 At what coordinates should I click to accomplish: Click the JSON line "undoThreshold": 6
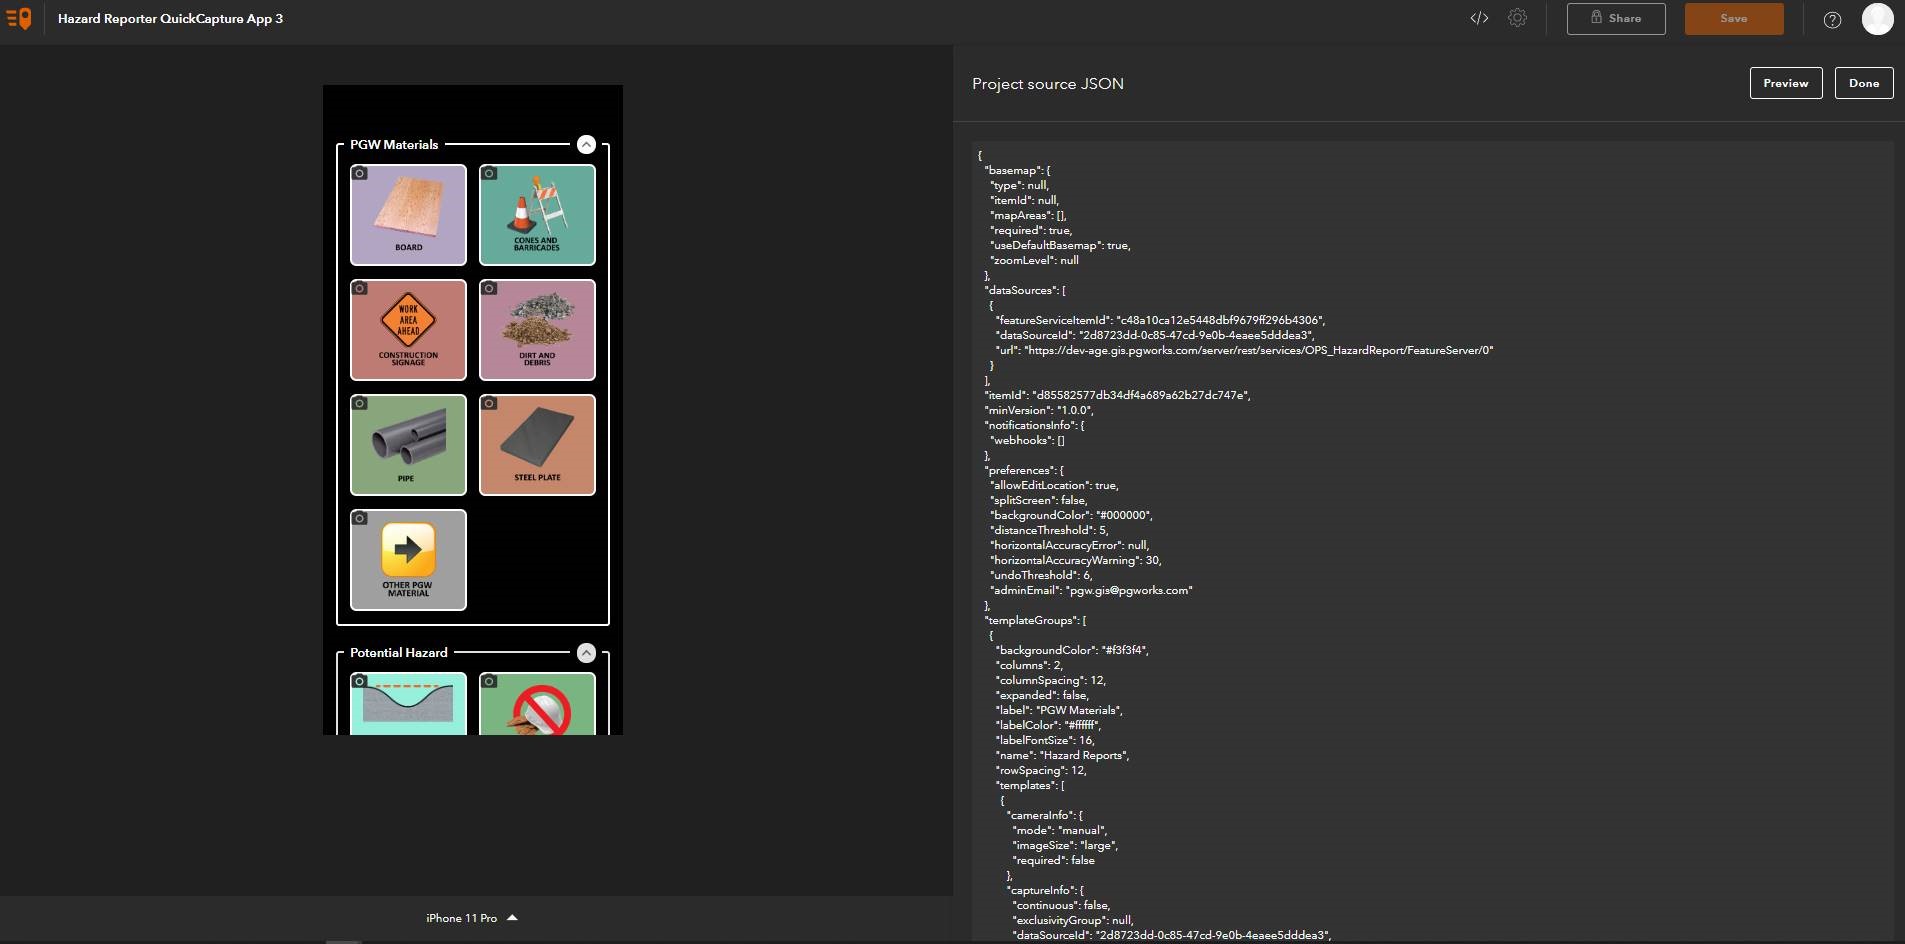(x=1042, y=575)
